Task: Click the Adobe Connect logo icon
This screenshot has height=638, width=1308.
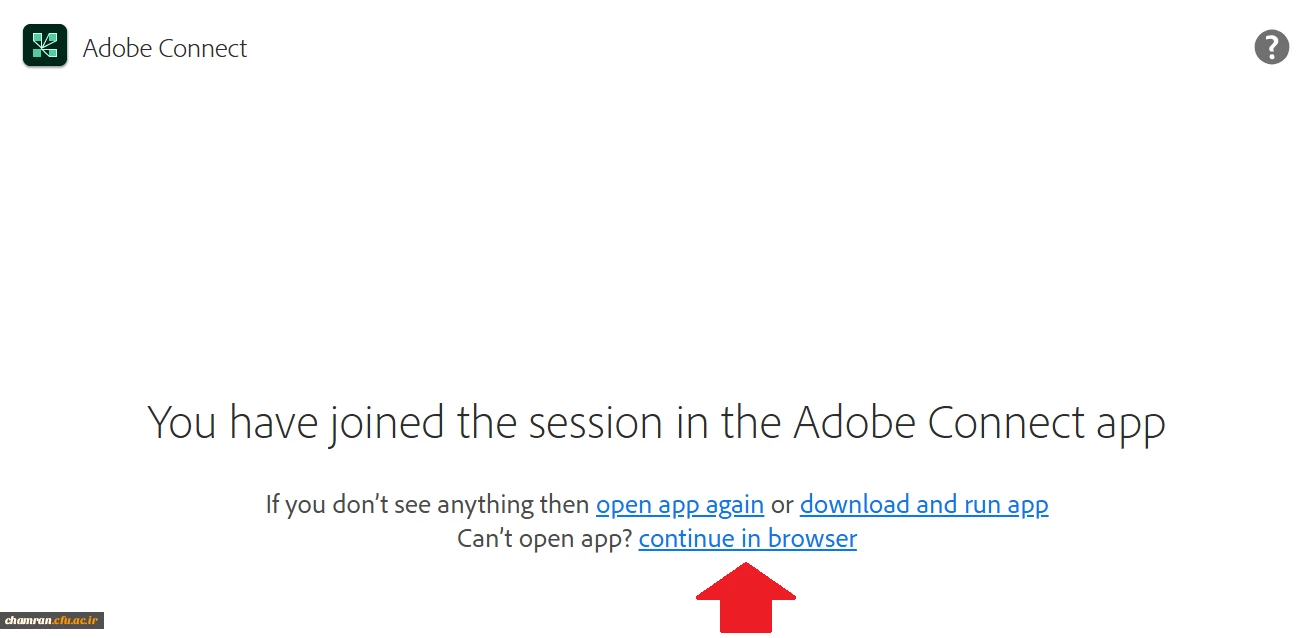Action: pyautogui.click(x=45, y=46)
